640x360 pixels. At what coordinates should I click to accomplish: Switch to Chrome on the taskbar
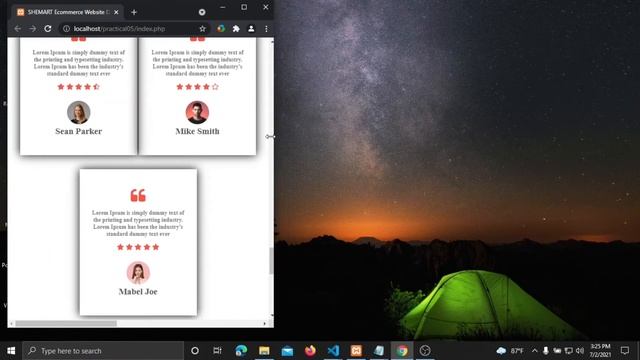pos(402,351)
